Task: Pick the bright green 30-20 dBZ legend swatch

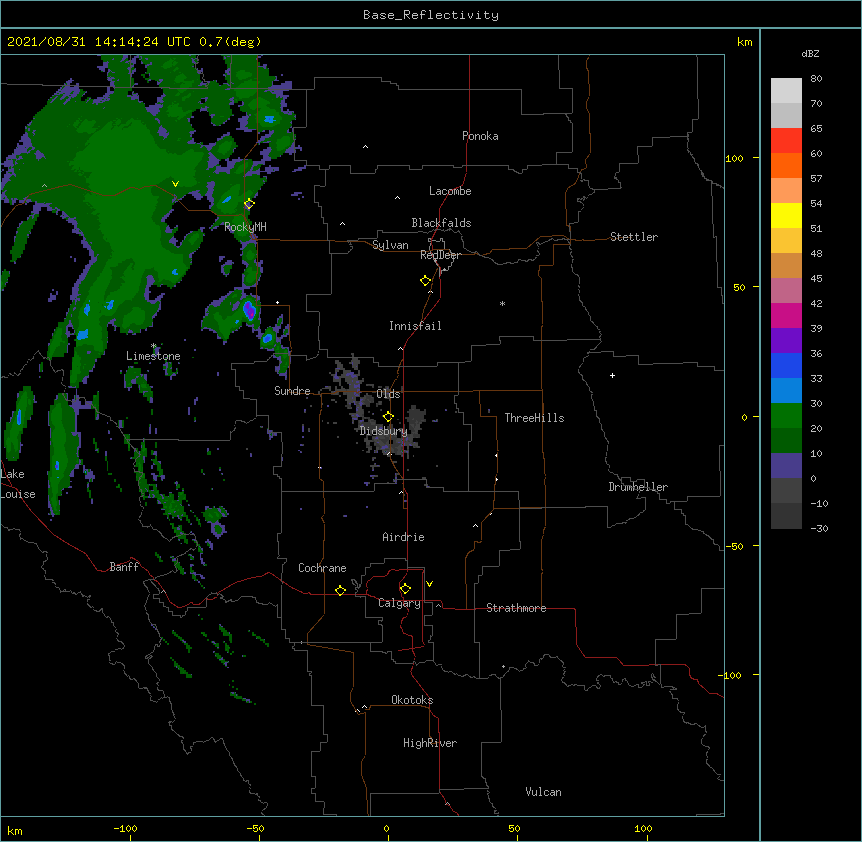Action: (x=786, y=416)
